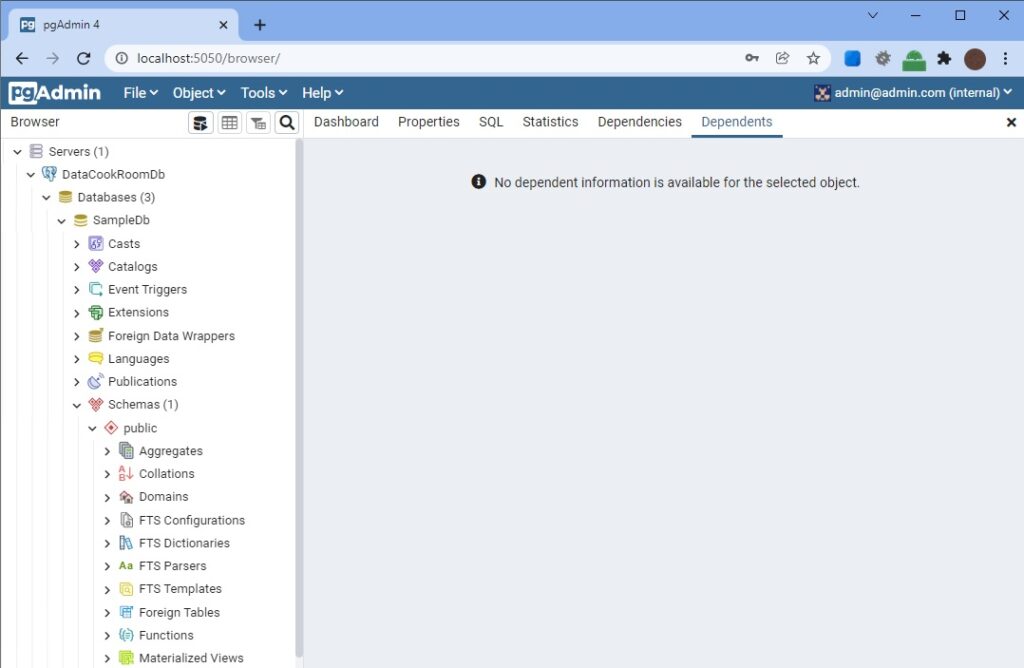Expand the Aggregates node

(107, 451)
